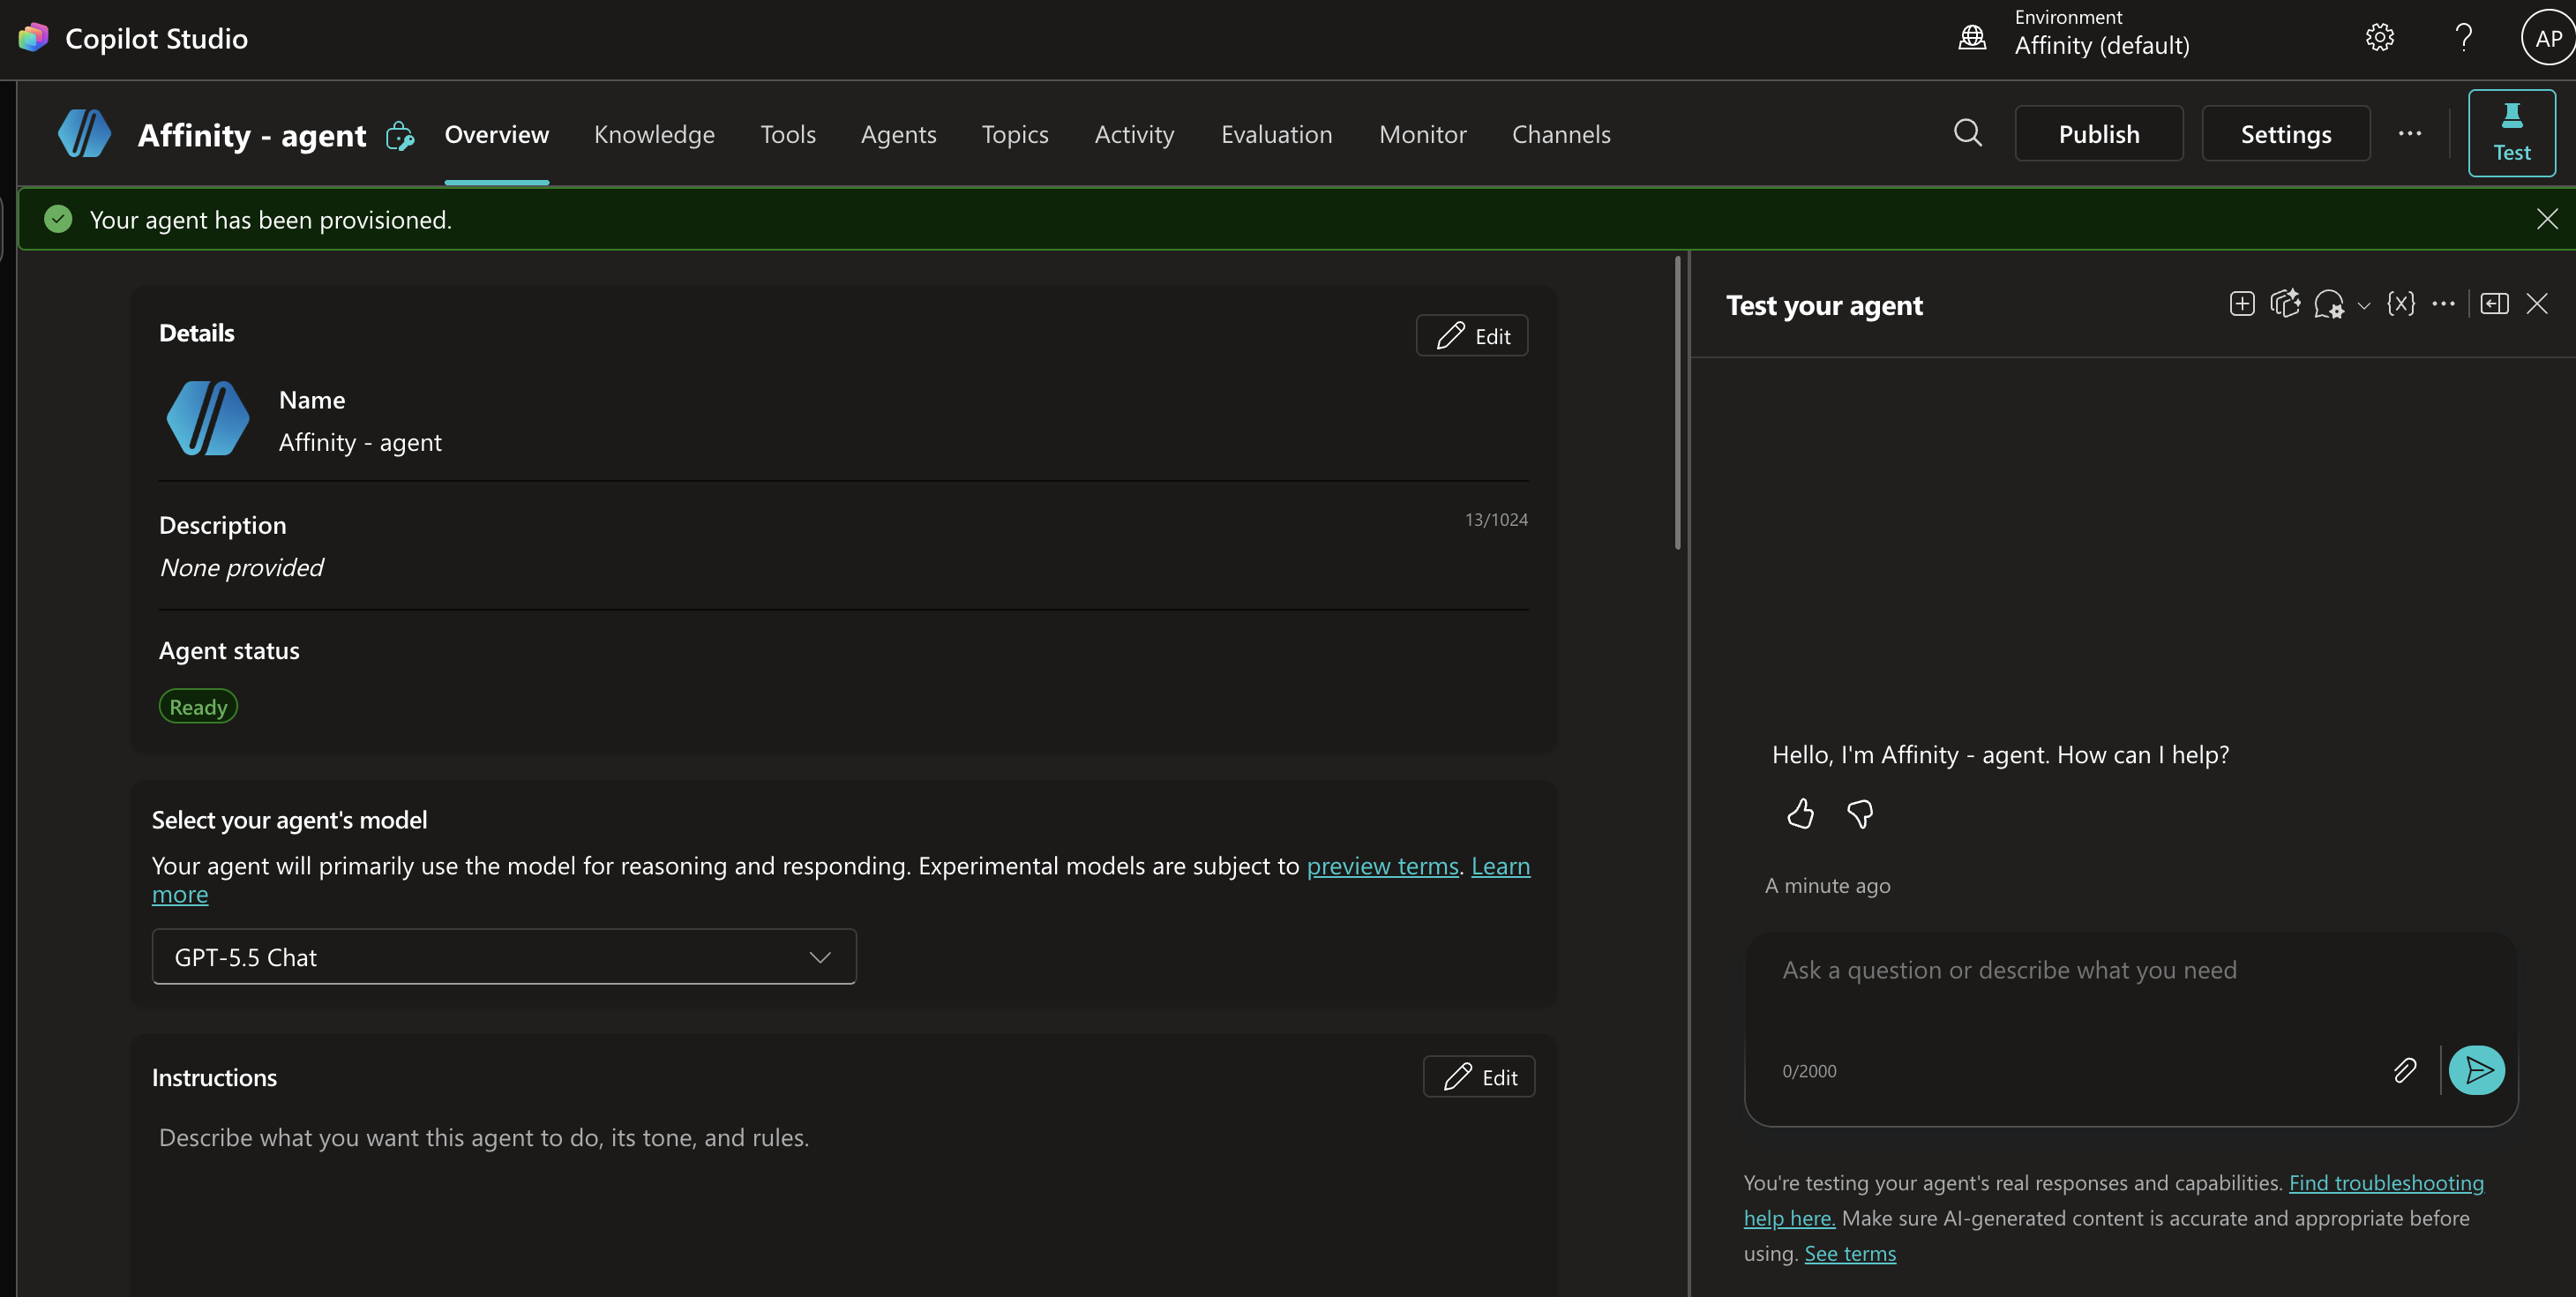The height and width of the screenshot is (1297, 2576).
Task: Attach a file with the paperclip icon
Action: [2405, 1070]
